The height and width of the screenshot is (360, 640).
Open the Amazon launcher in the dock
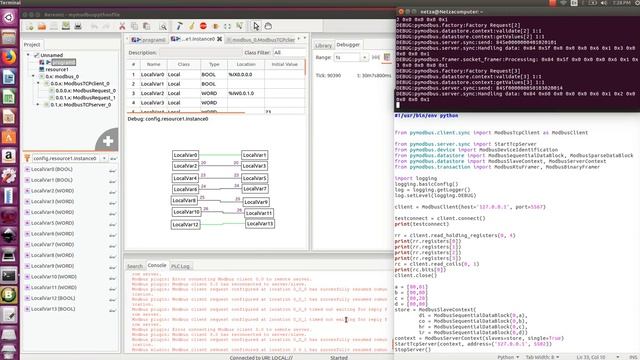click(9, 156)
